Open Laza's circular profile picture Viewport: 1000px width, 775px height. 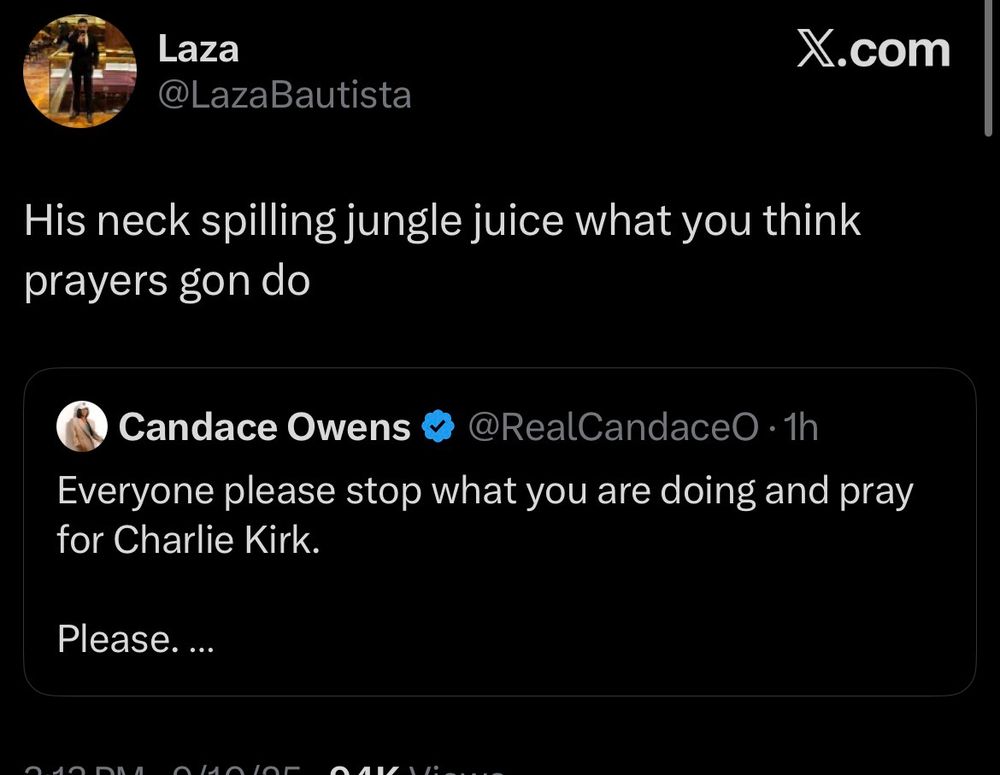coord(79,72)
